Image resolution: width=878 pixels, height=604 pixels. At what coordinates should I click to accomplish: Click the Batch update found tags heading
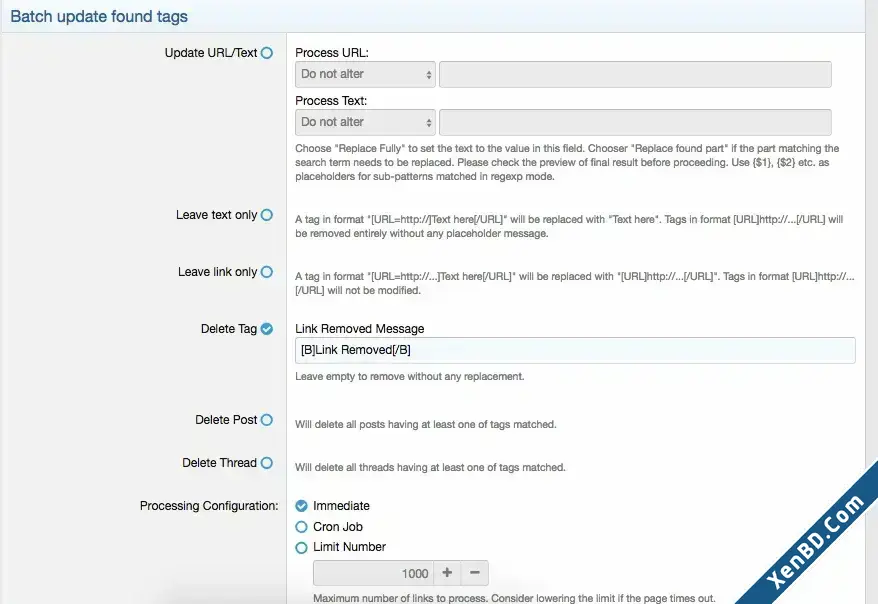click(99, 16)
